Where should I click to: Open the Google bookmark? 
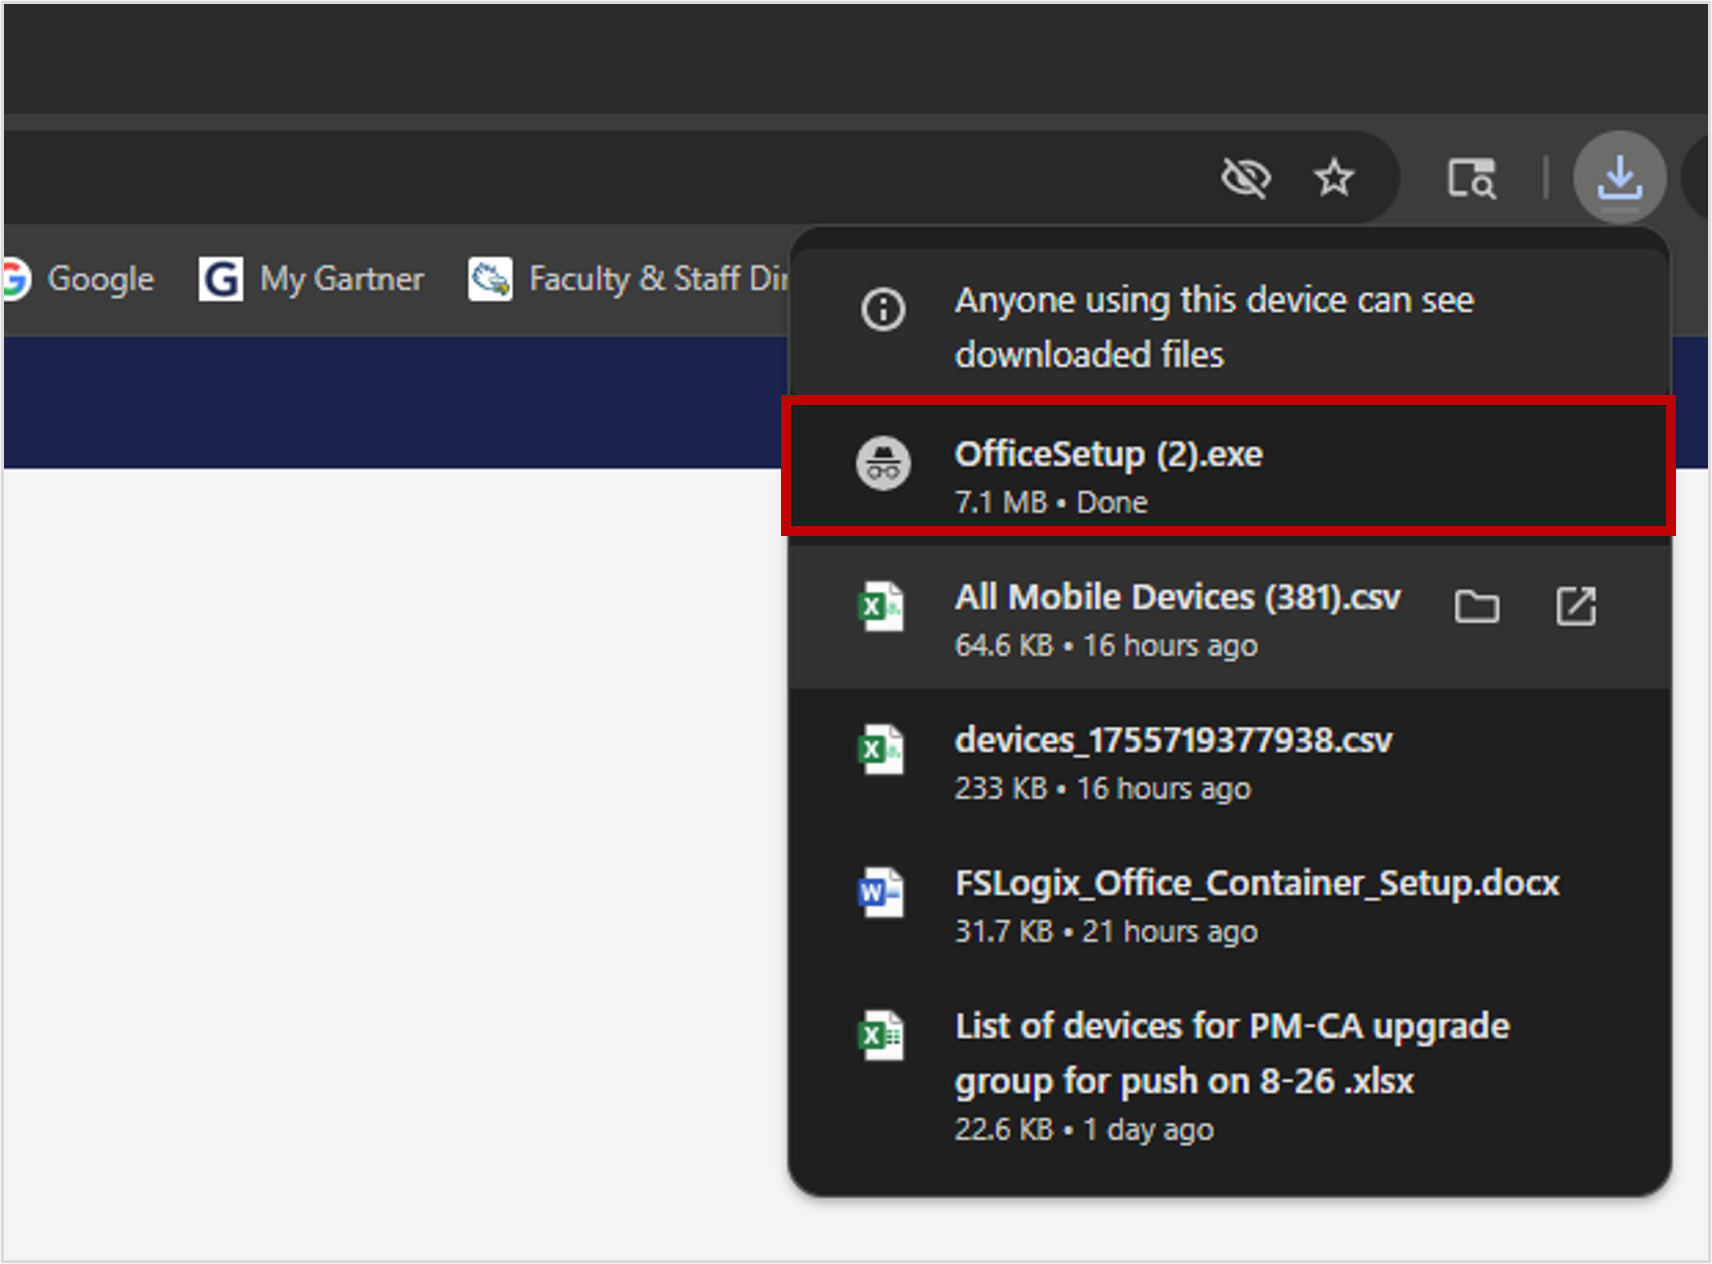[100, 279]
